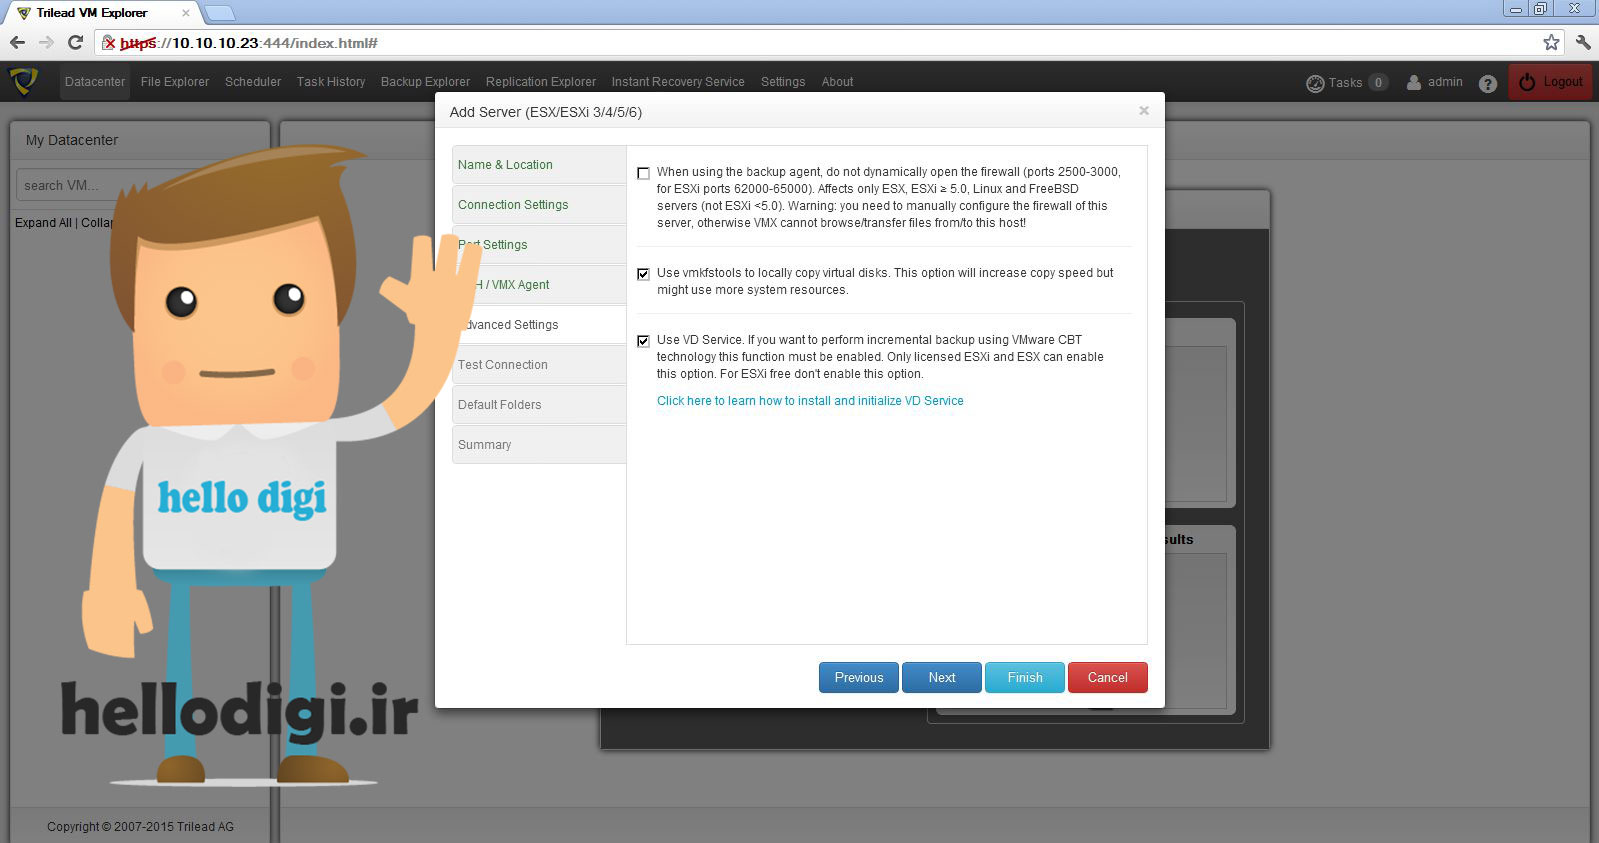Bookmark page with the star icon
The width and height of the screenshot is (1599, 843).
(x=1551, y=42)
